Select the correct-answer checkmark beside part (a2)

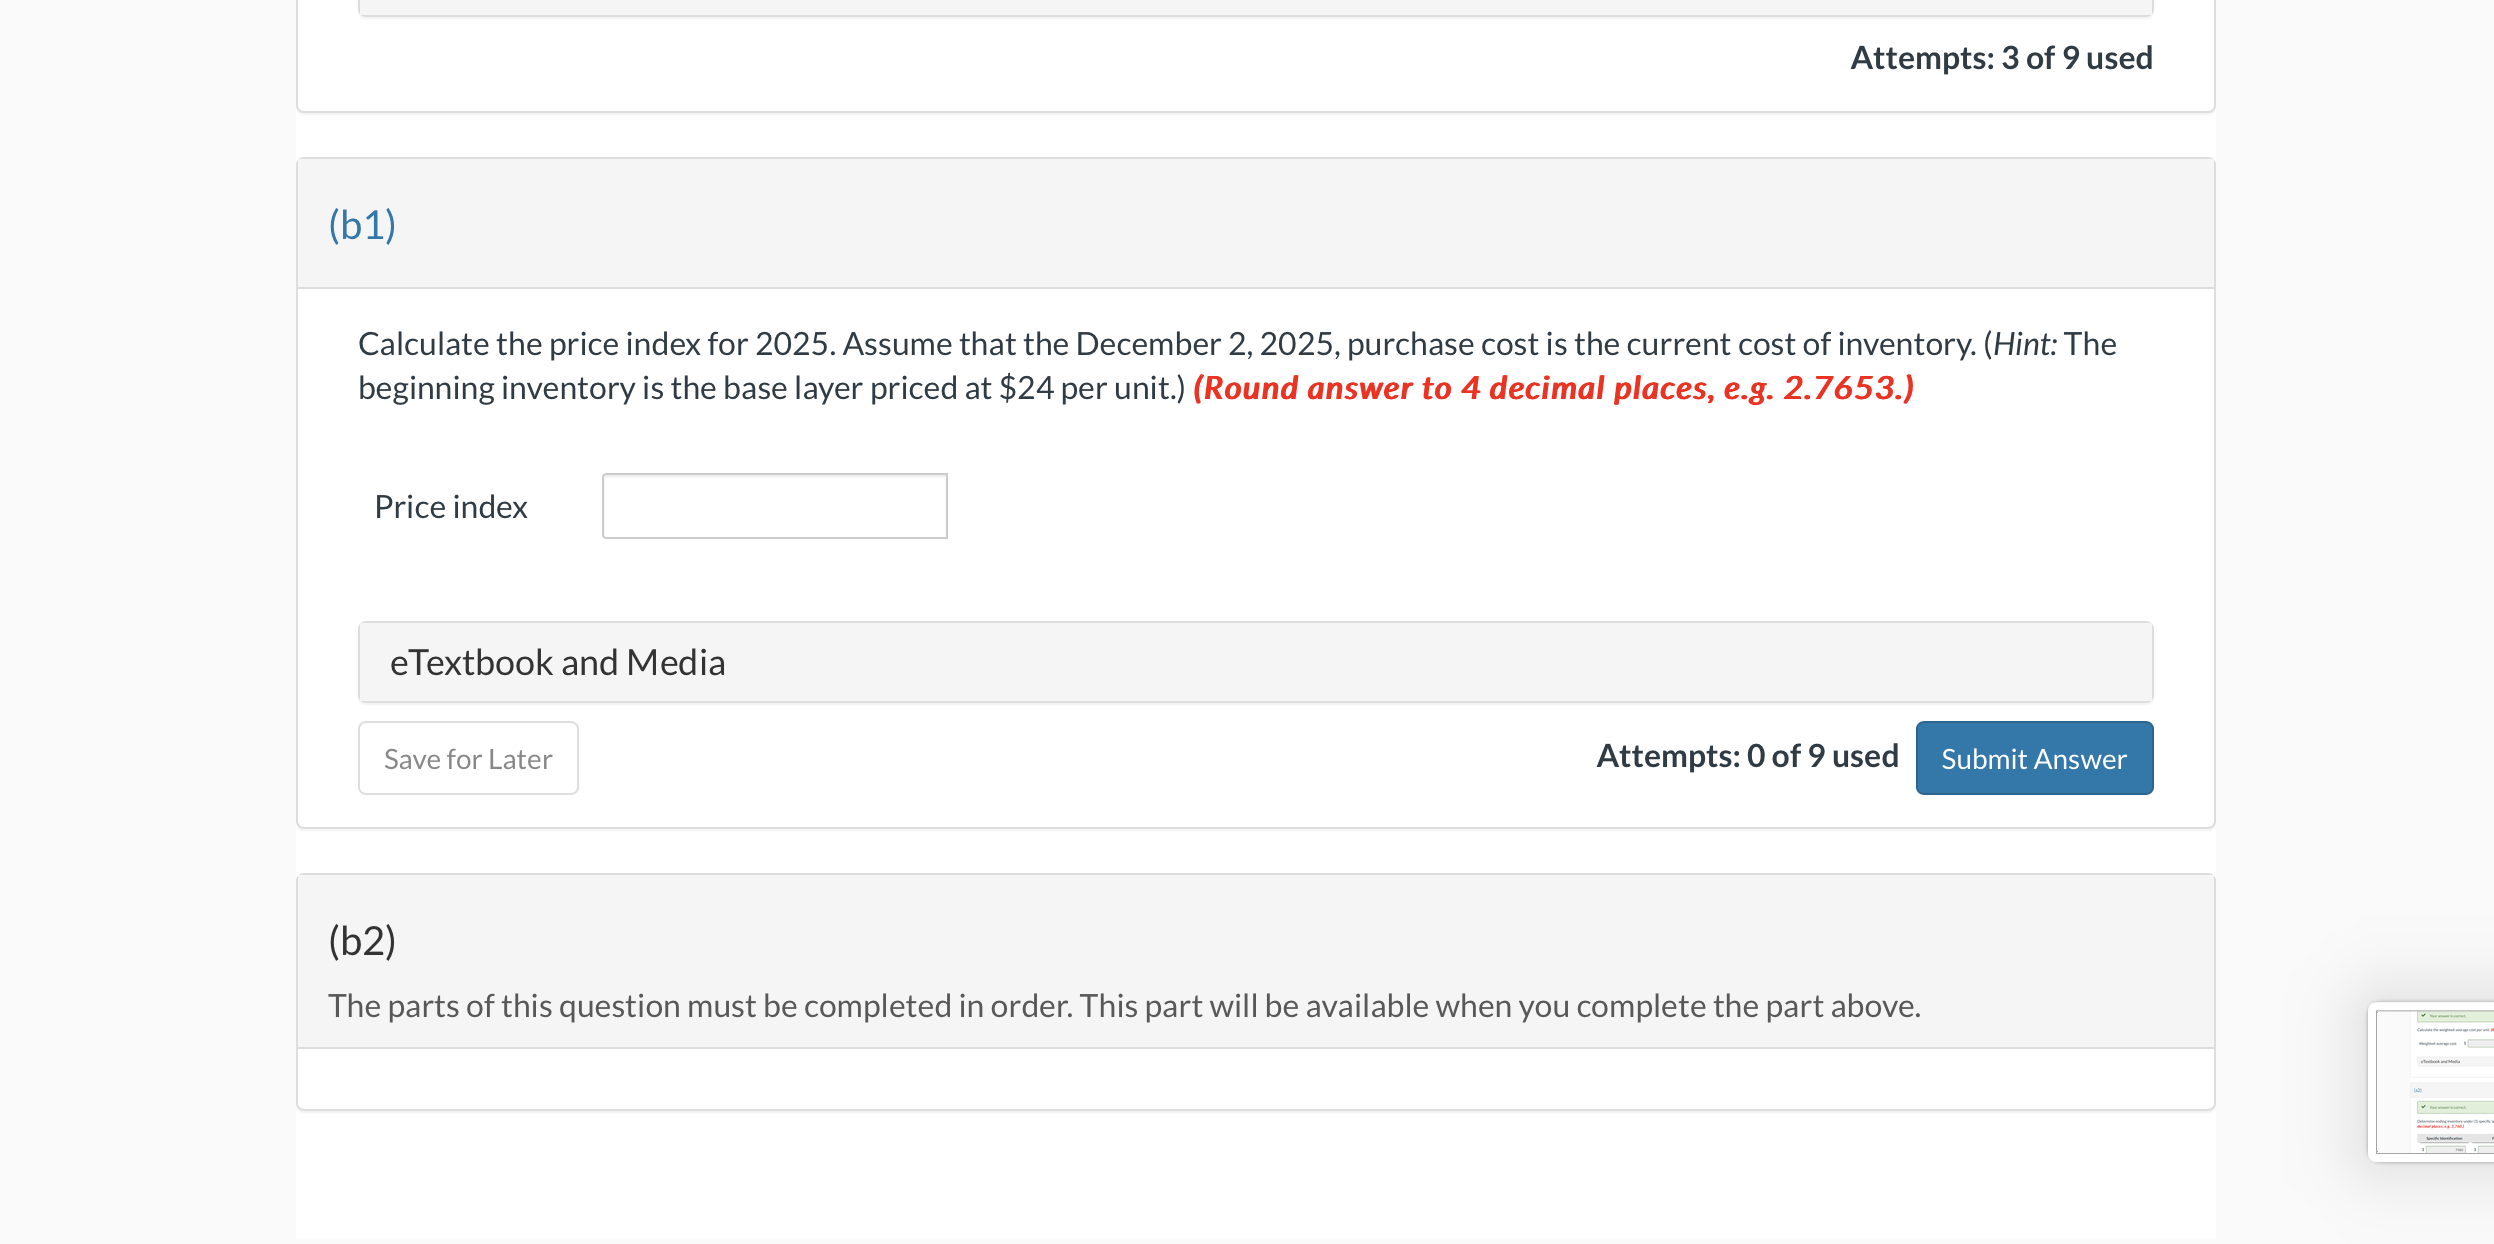pyautogui.click(x=2423, y=1106)
